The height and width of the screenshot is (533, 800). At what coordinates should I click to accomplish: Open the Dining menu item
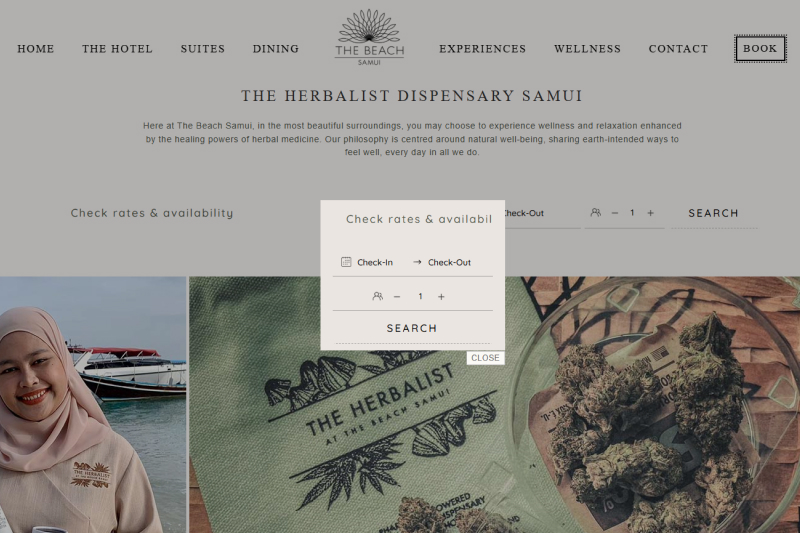(x=276, y=48)
